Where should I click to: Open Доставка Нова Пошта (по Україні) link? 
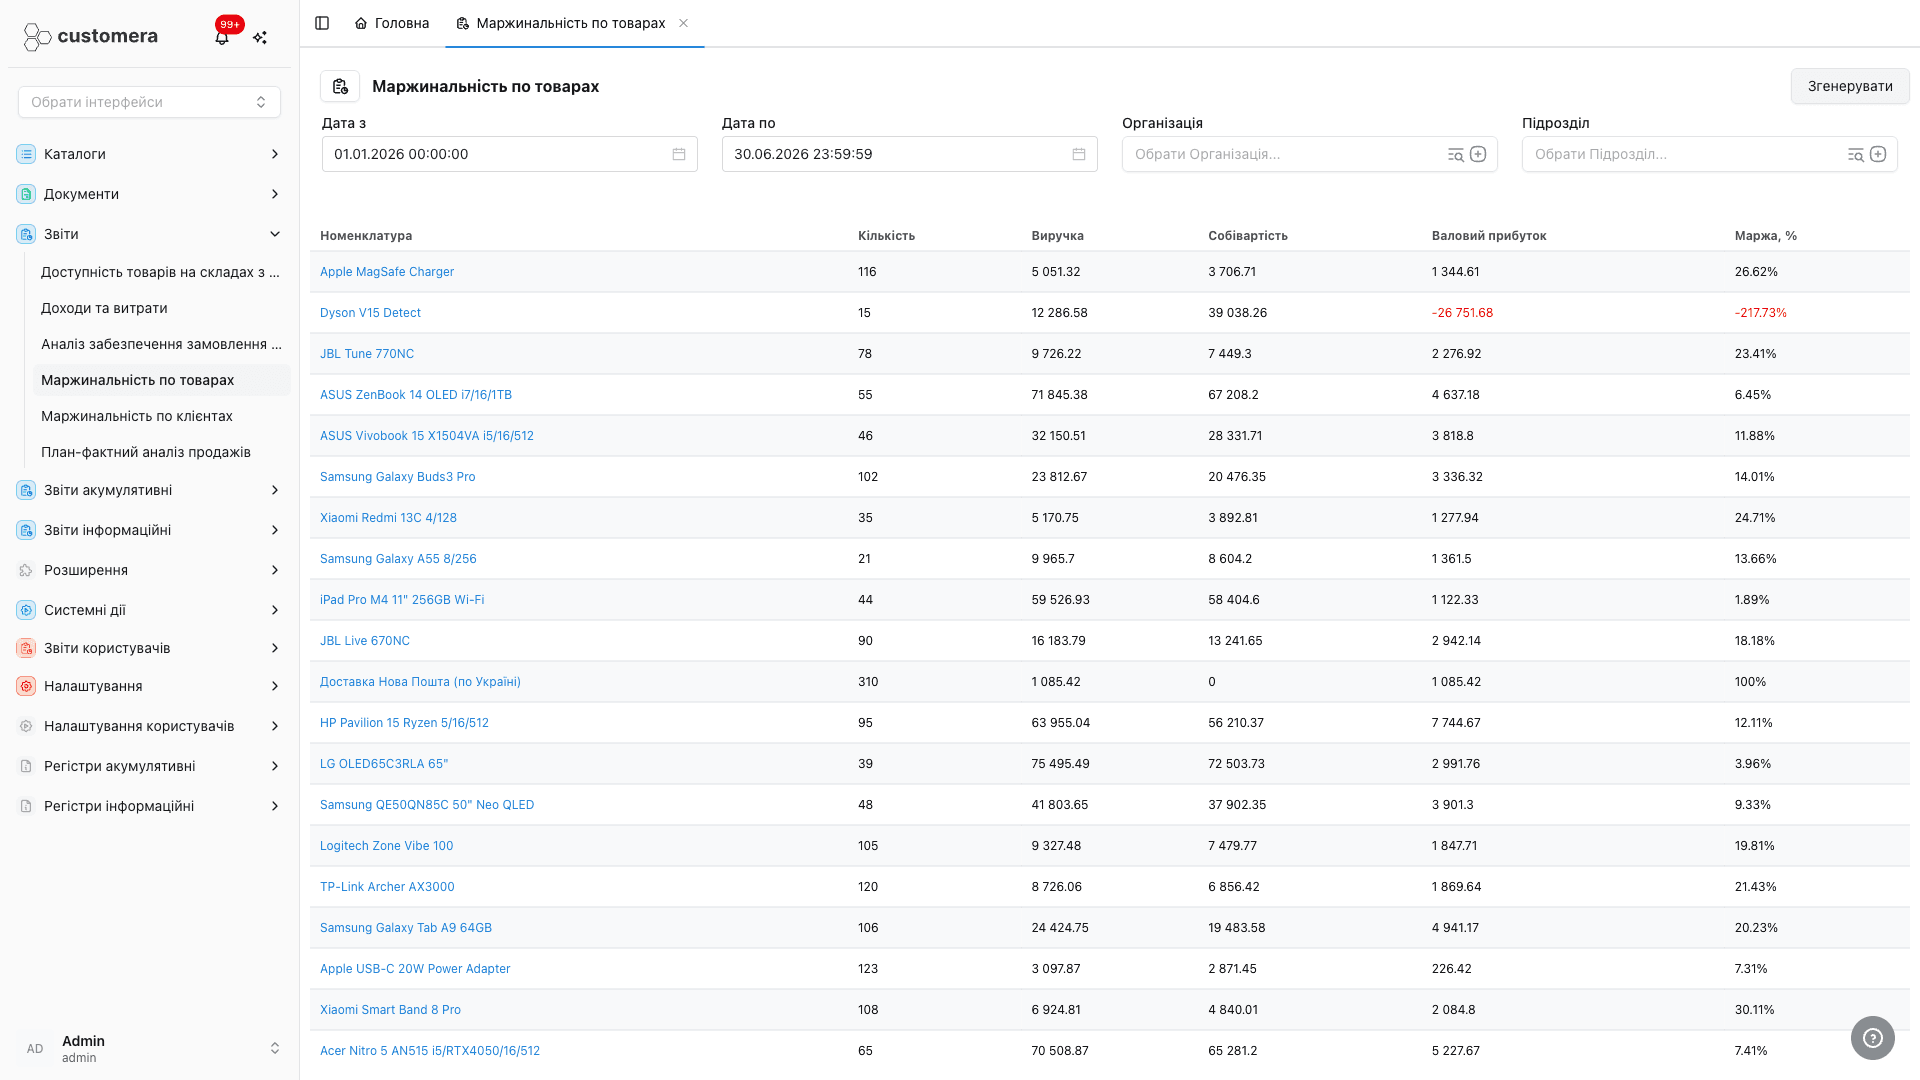click(x=420, y=682)
